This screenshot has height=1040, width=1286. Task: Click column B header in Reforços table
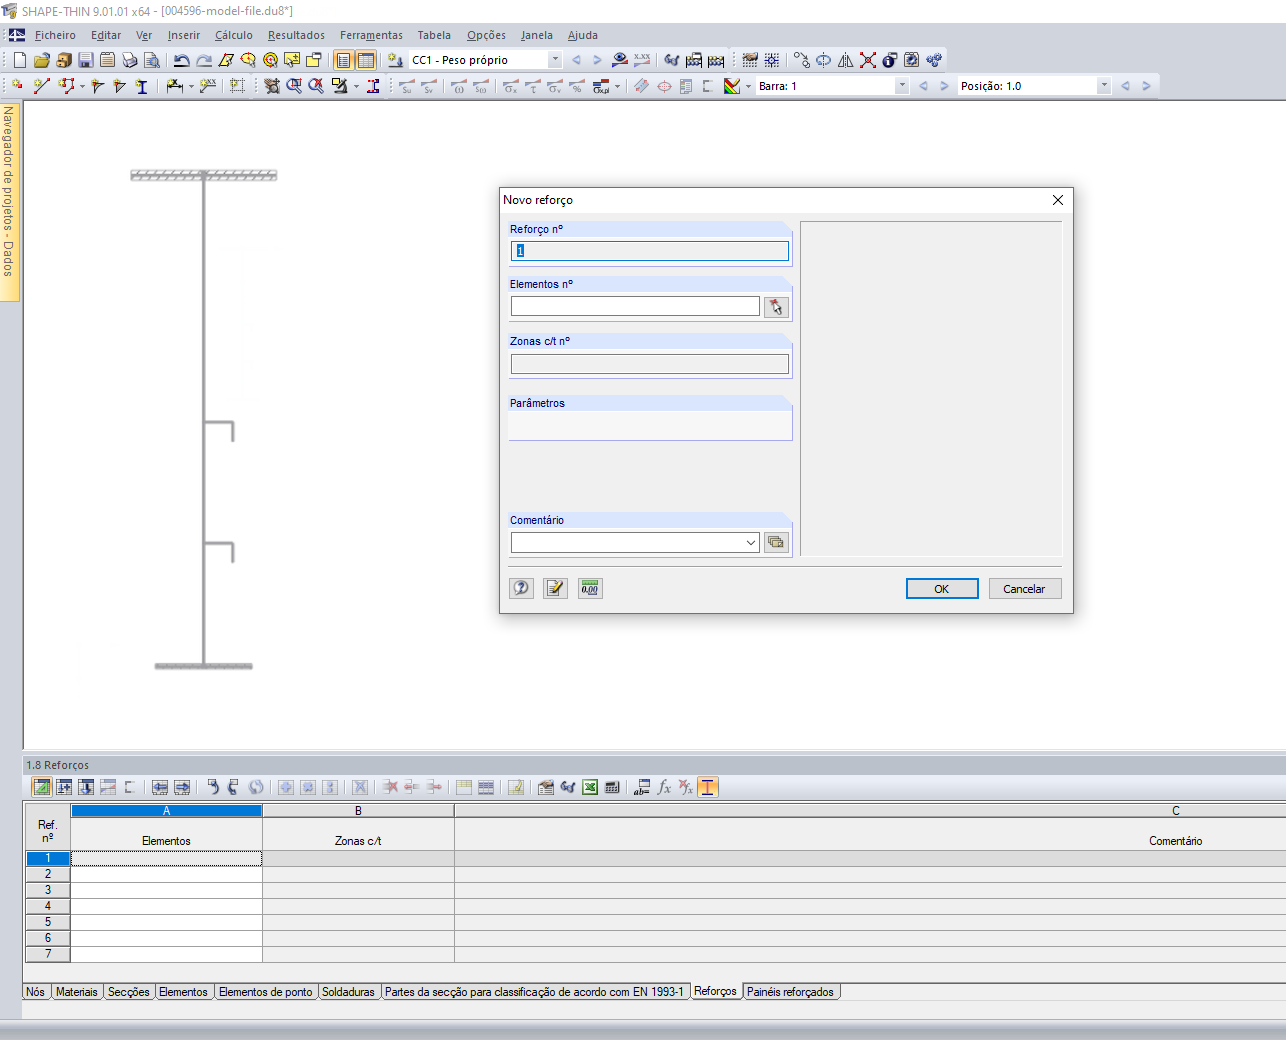358,811
